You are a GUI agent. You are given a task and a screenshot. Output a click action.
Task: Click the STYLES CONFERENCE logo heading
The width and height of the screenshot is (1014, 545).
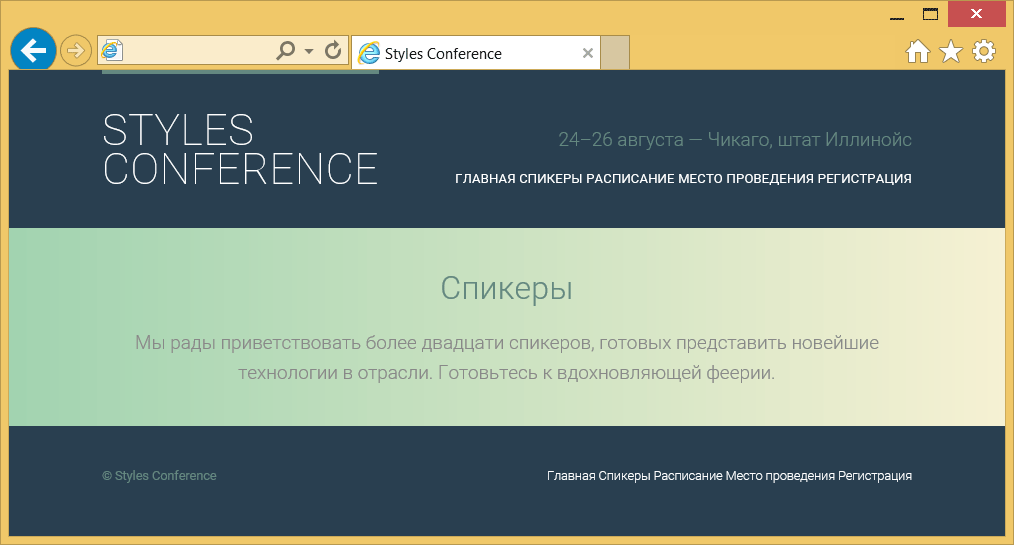[x=240, y=149]
